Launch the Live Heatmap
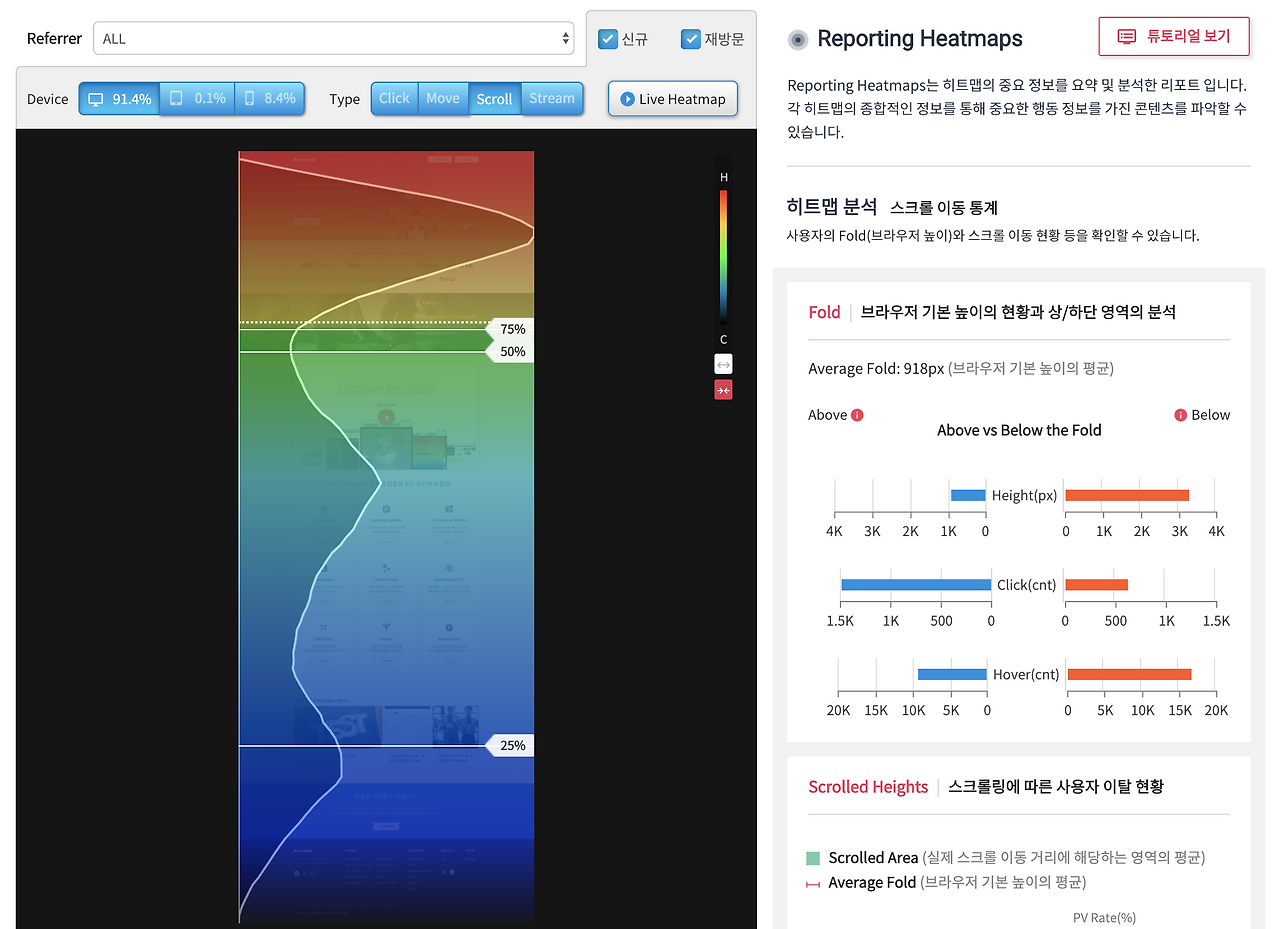Viewport: 1280px width, 929px height. point(672,98)
